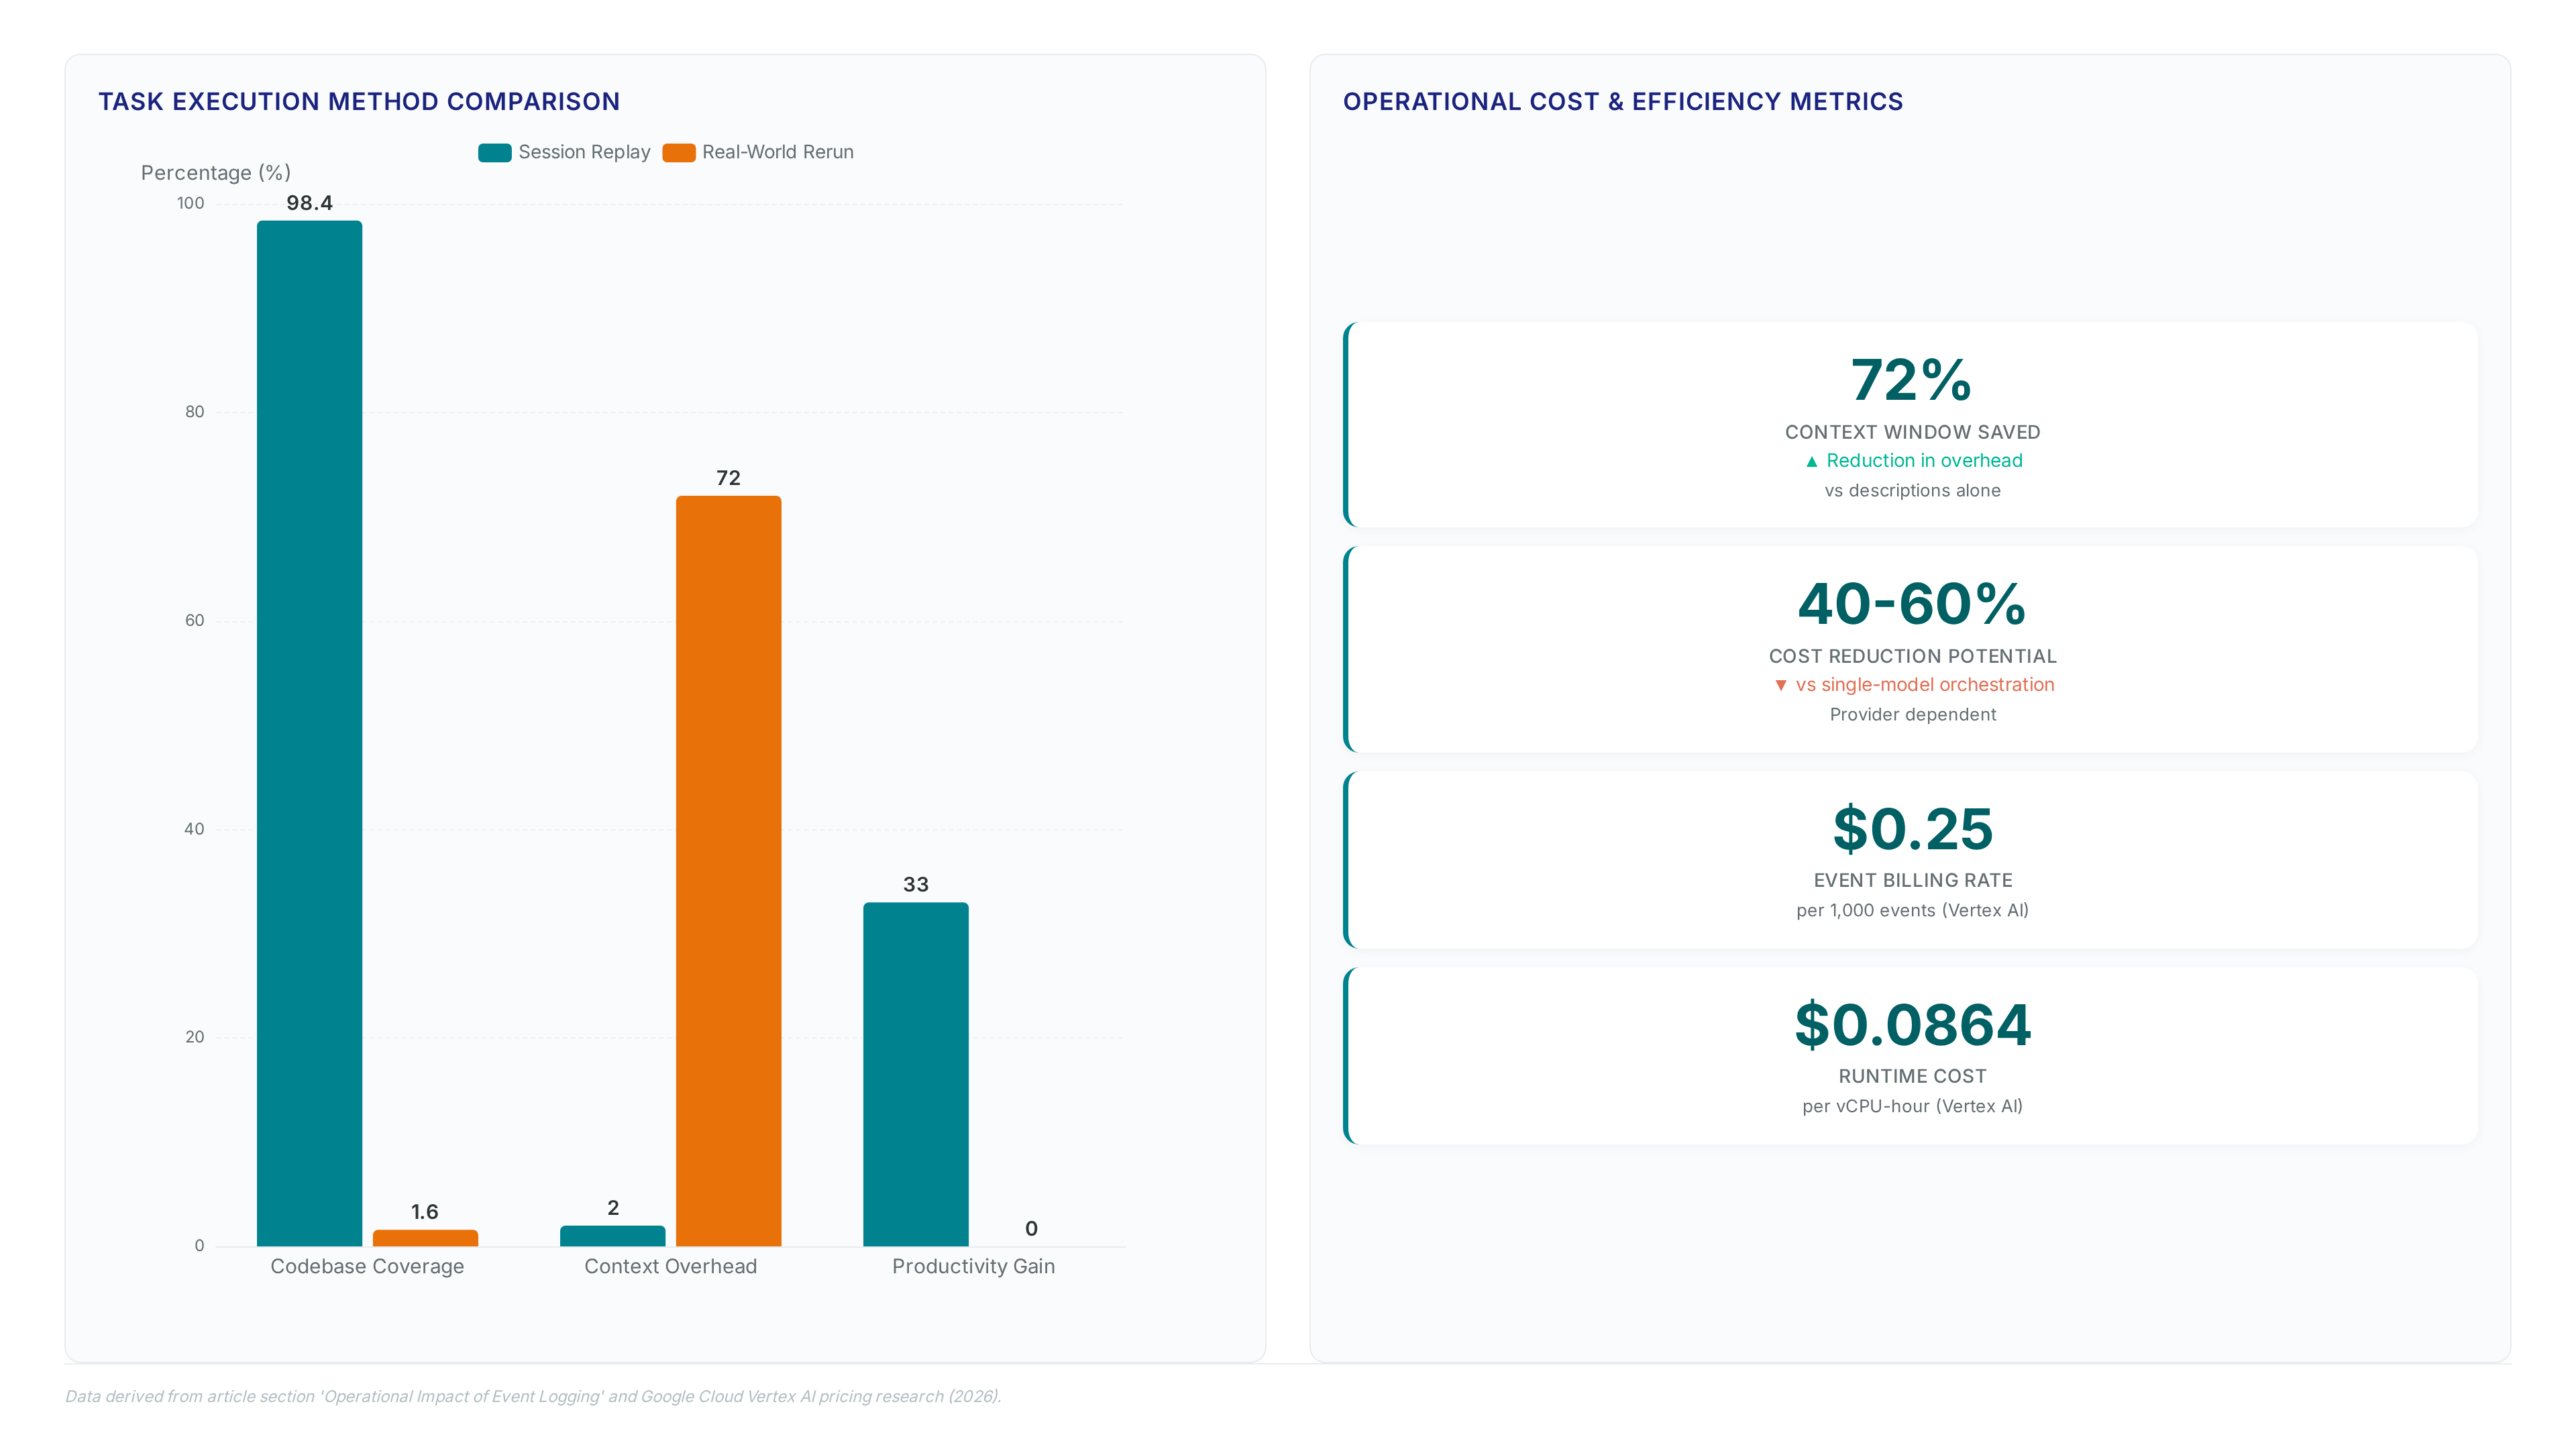2576x1449 pixels.
Task: Select the 33 Productivity Gain teal bar
Action: coord(915,1074)
